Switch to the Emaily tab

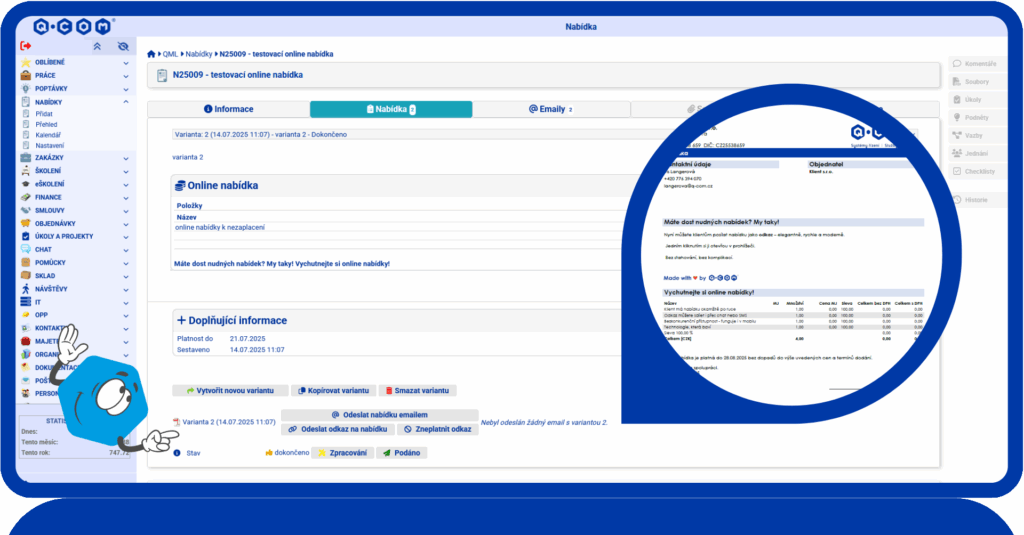tap(551, 109)
